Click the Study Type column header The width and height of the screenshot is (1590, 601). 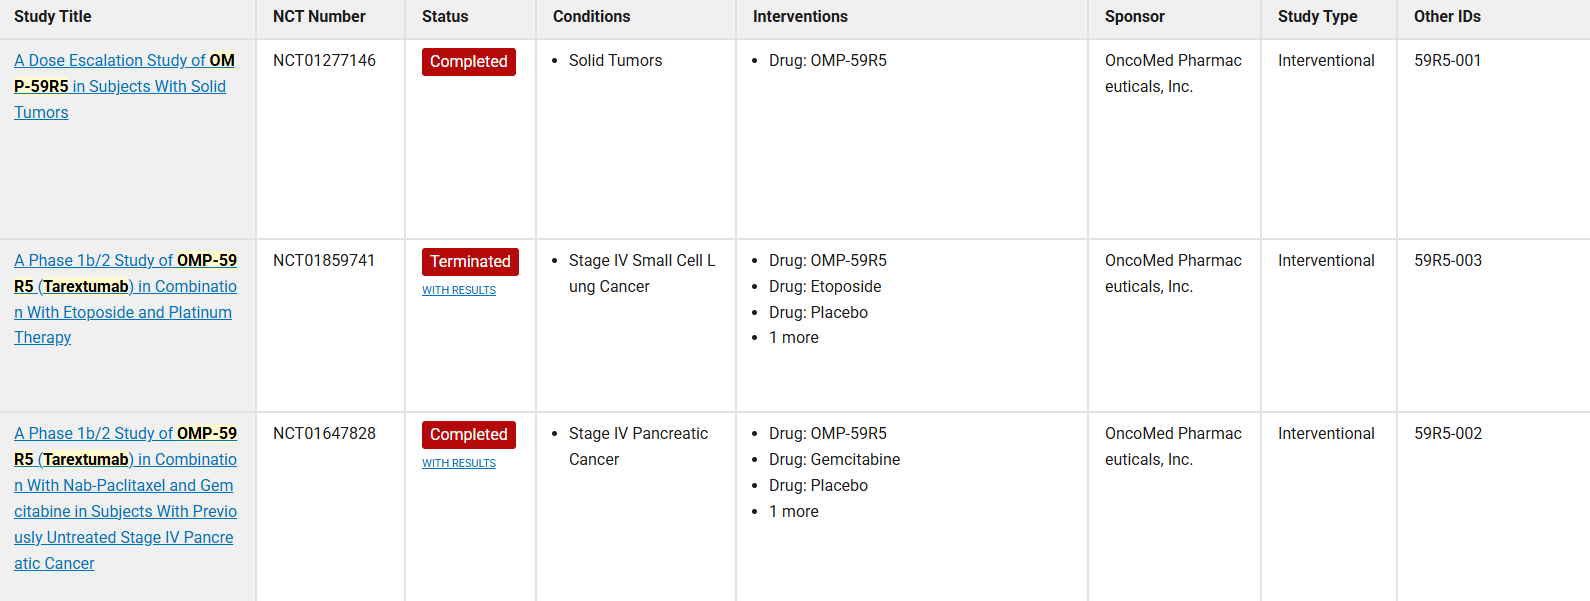[x=1318, y=17]
